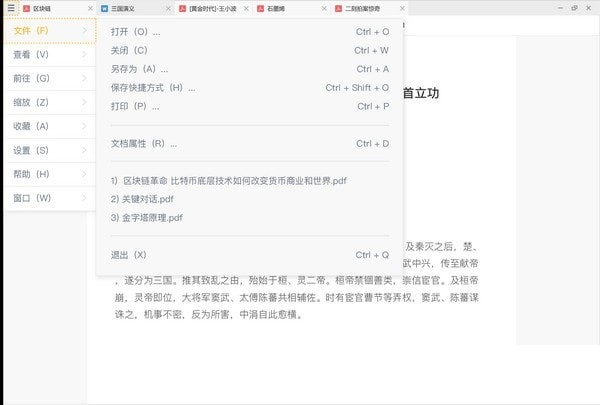Expand the 帮助 (H) submenu arrow
Image resolution: width=600 pixels, height=405 pixels.
[x=85, y=174]
